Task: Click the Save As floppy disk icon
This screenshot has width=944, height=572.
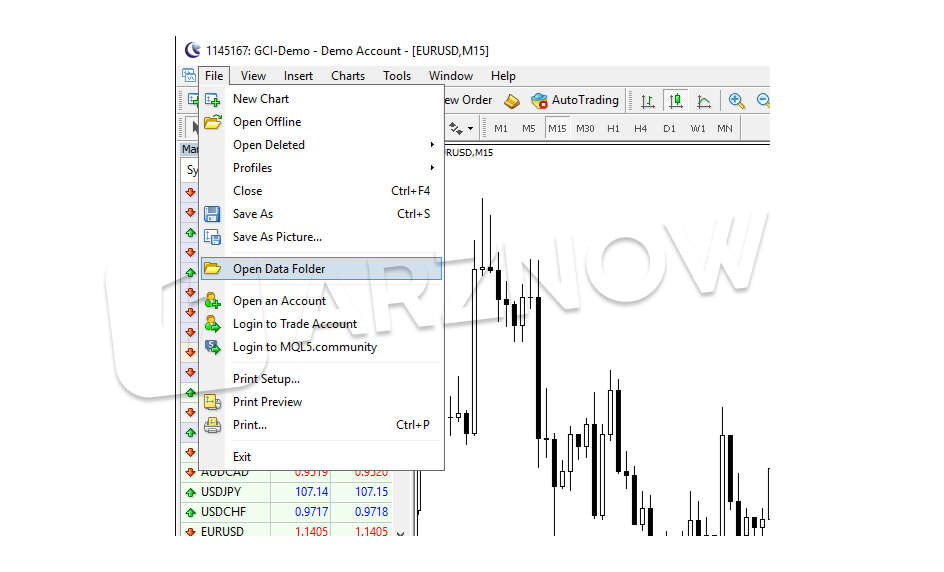Action: [212, 214]
